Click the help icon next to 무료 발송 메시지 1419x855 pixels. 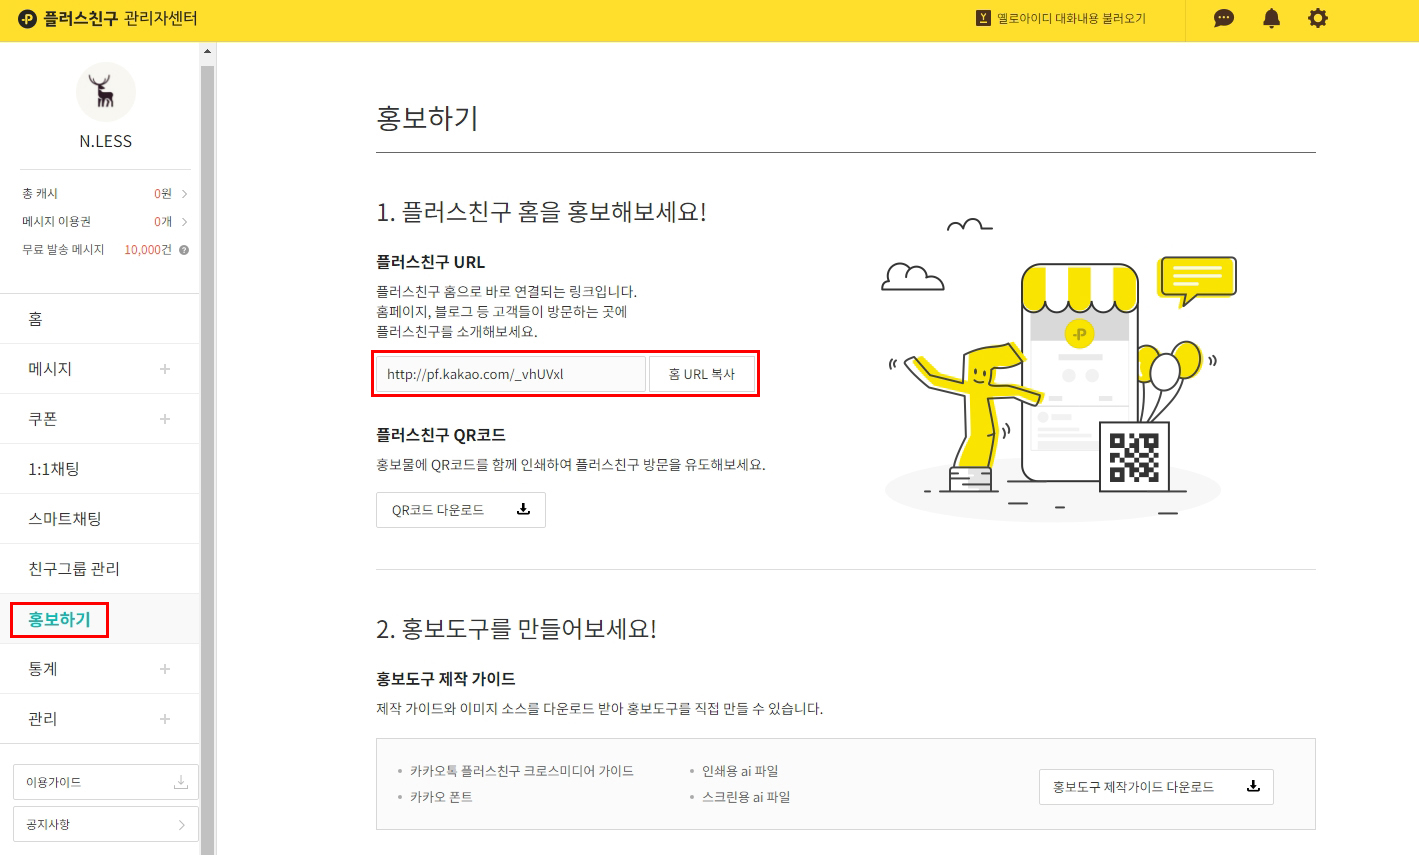(184, 250)
